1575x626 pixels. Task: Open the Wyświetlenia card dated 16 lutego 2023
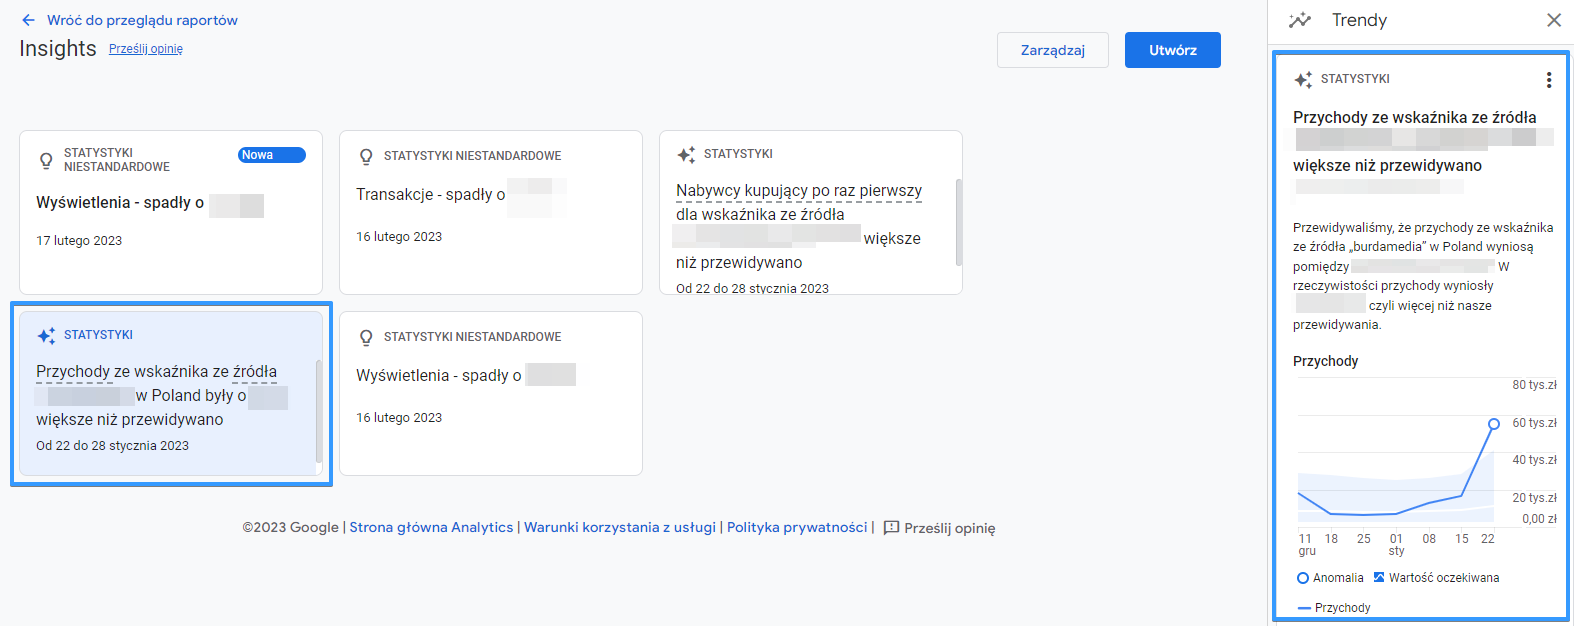click(491, 393)
